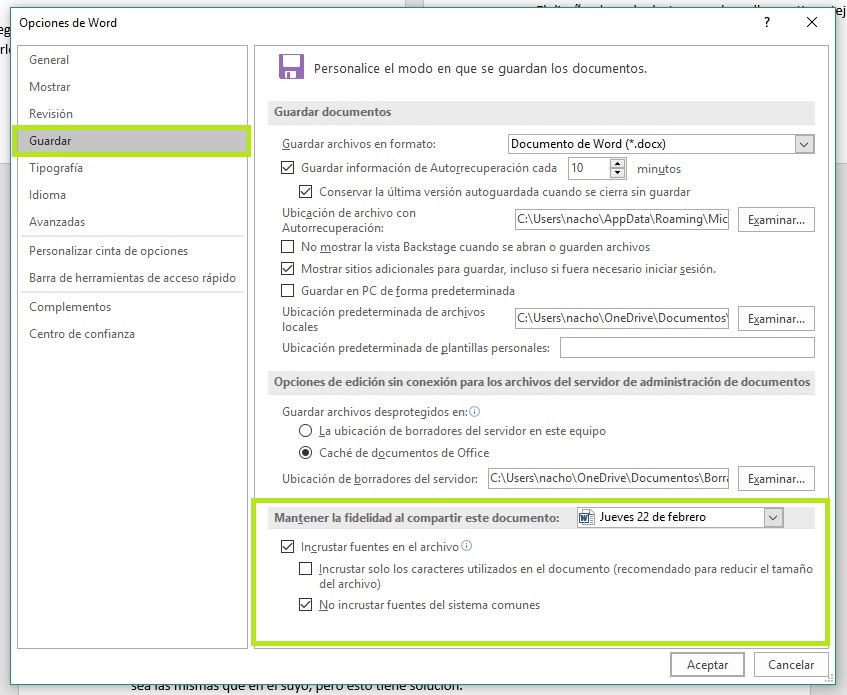Open the Revisión options category
847x695 pixels.
point(132,114)
